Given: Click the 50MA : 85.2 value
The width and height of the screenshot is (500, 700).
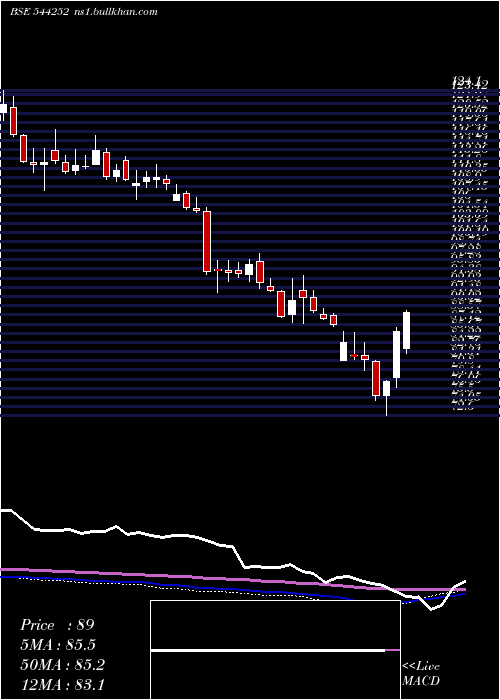Looking at the screenshot, I should 62,665.
